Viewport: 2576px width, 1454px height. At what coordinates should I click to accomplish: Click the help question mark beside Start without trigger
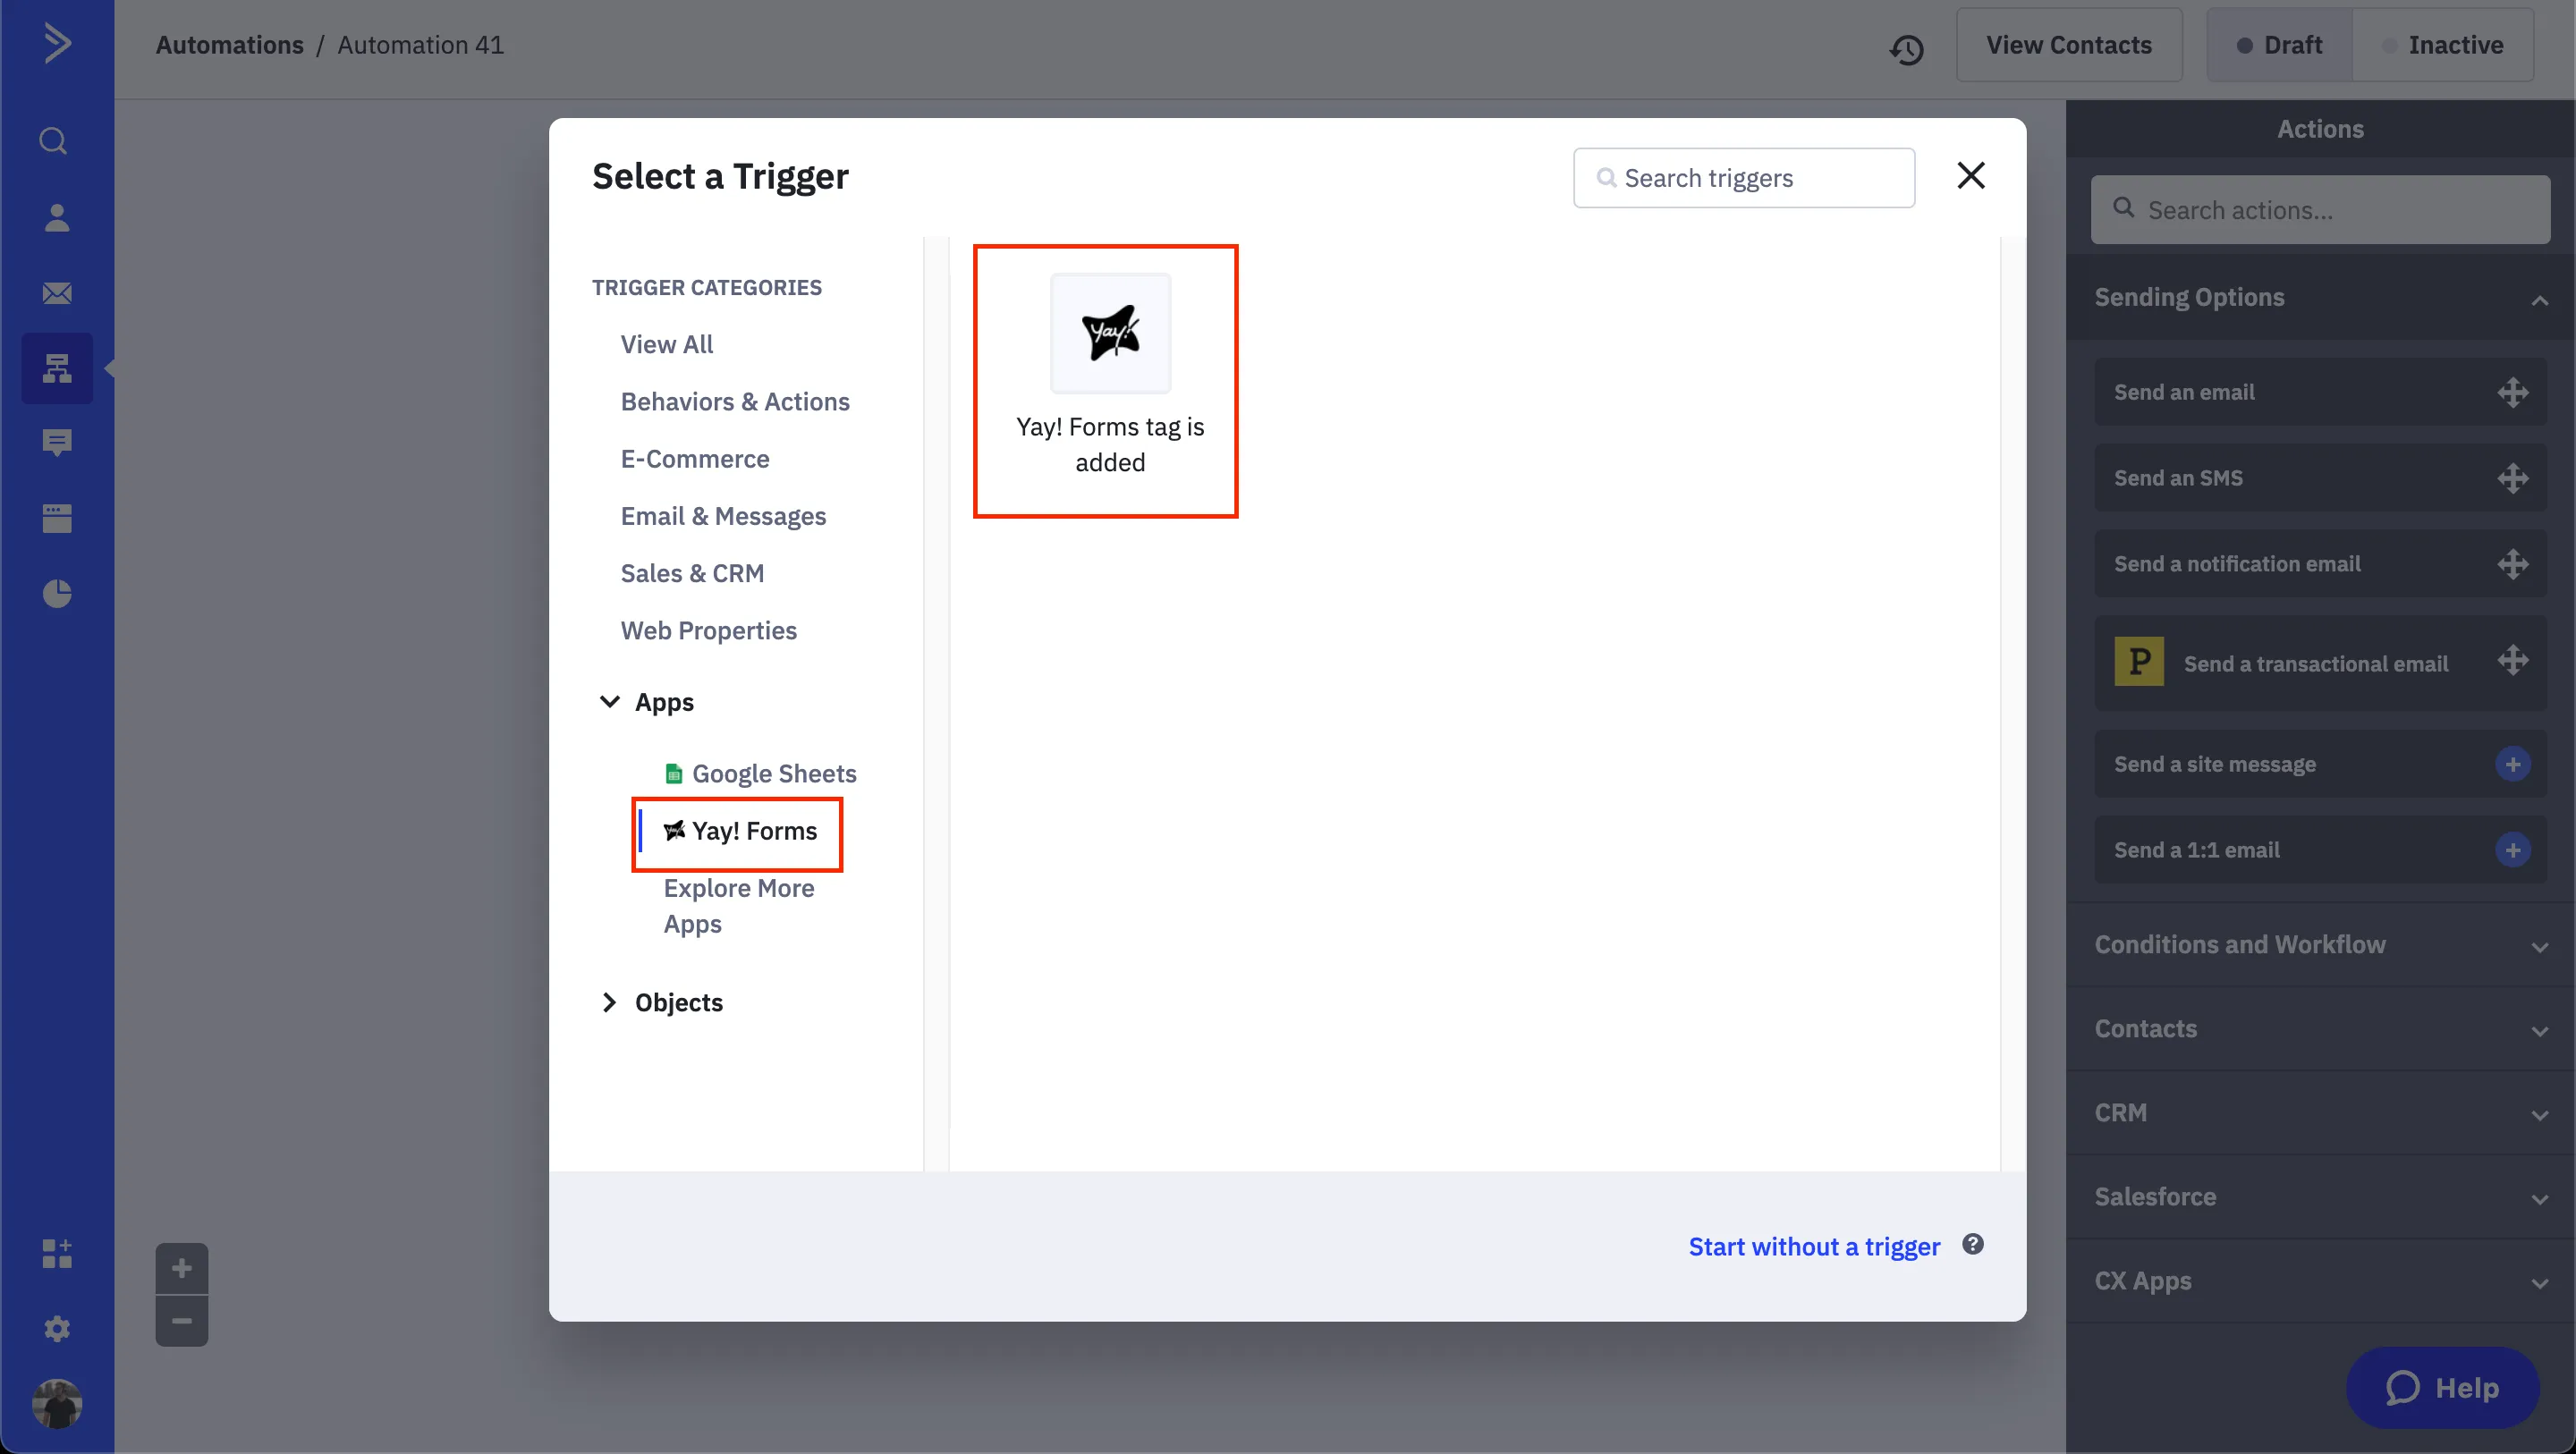(1972, 1244)
